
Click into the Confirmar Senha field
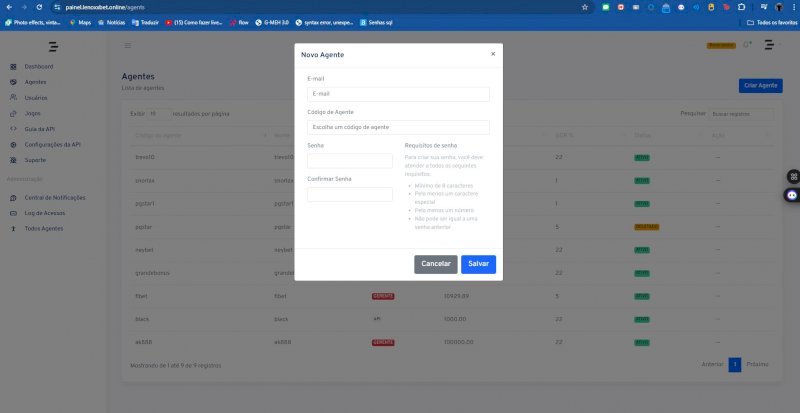coord(350,195)
